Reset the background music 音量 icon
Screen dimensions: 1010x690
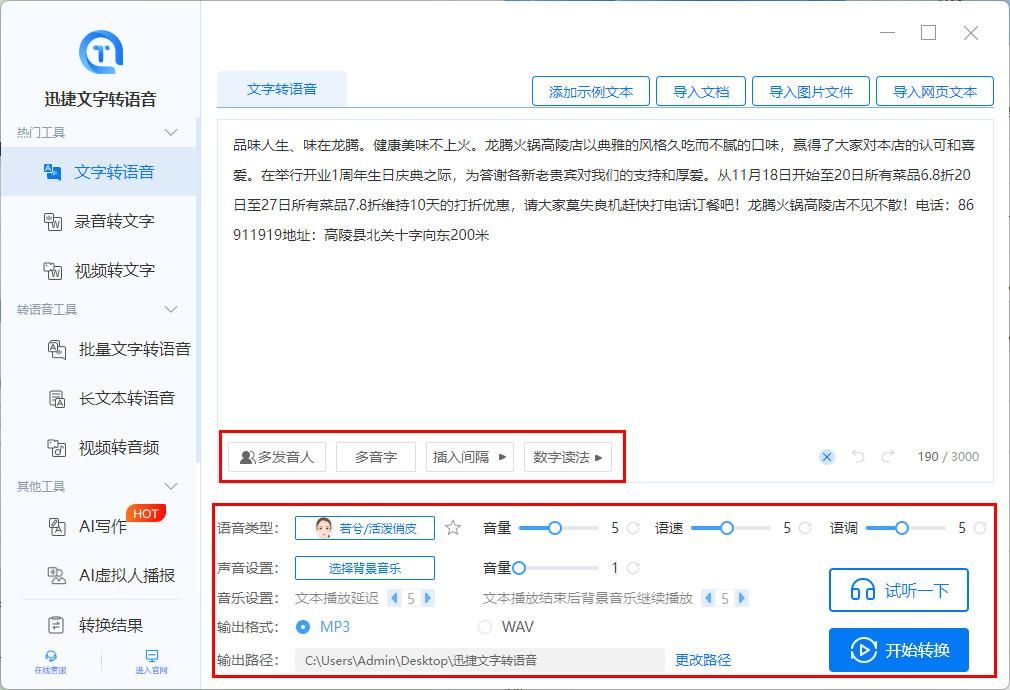click(633, 568)
